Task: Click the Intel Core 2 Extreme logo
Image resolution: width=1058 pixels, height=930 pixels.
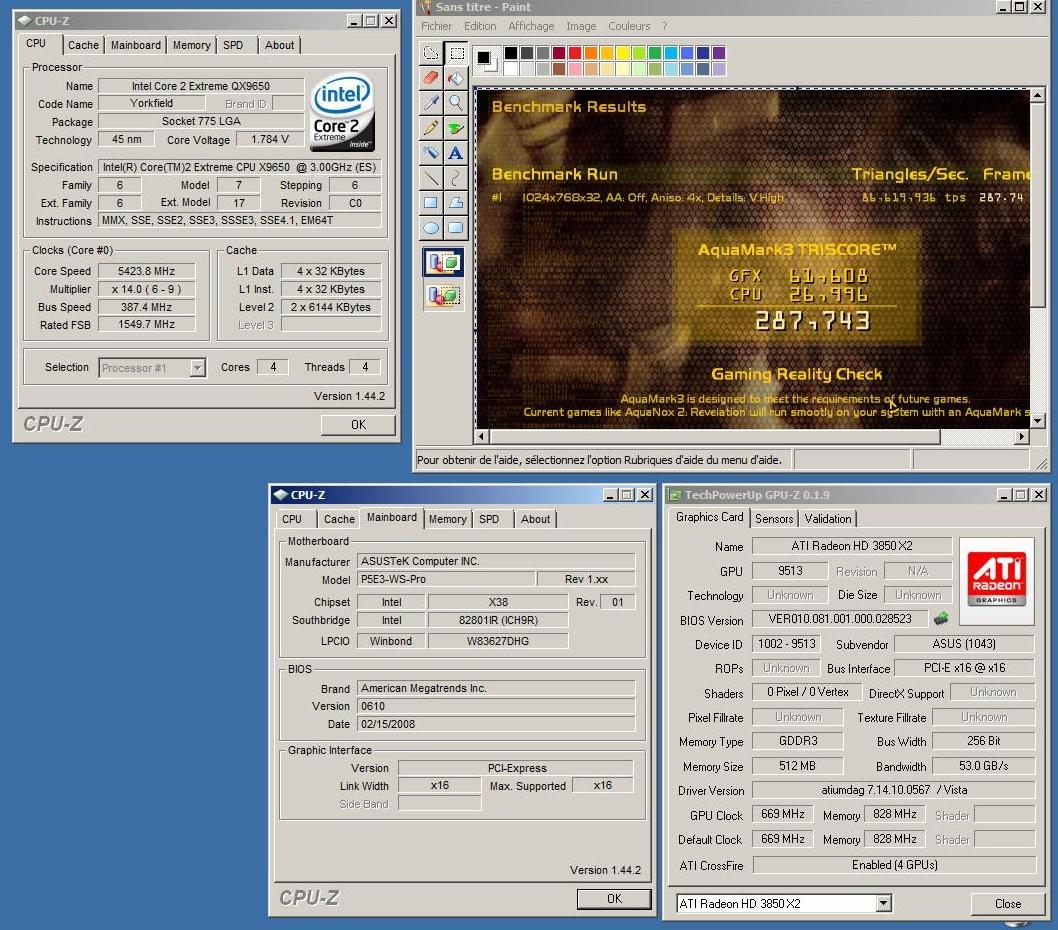Action: [x=342, y=112]
